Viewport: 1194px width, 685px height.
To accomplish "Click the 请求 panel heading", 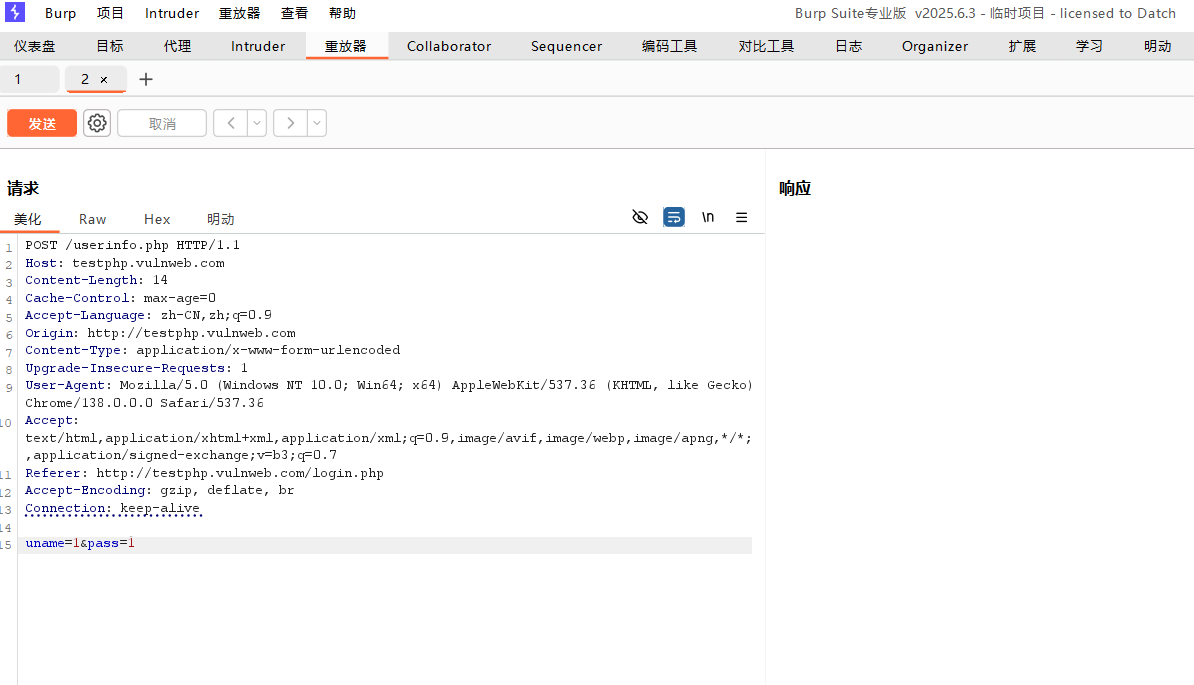I will [x=23, y=189].
